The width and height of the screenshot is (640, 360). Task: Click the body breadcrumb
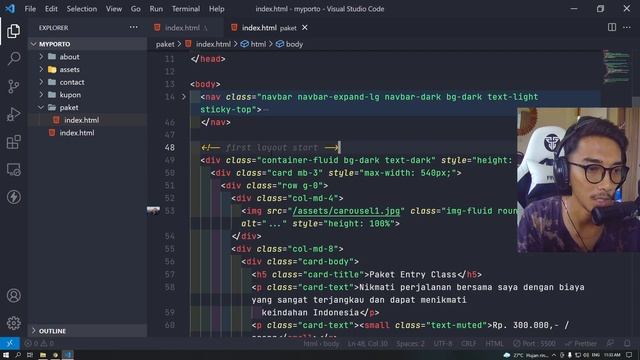coord(289,44)
